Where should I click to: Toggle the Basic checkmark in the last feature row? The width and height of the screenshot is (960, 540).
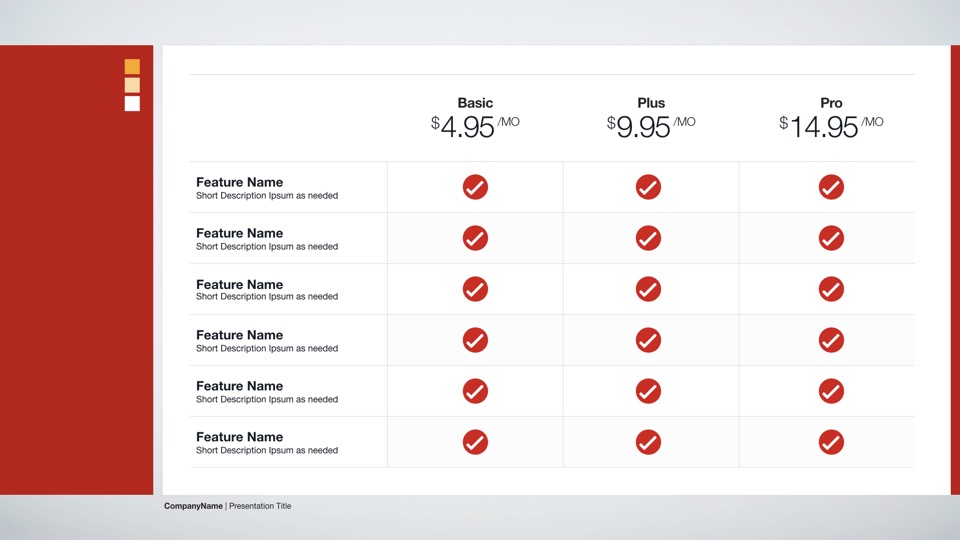click(475, 442)
